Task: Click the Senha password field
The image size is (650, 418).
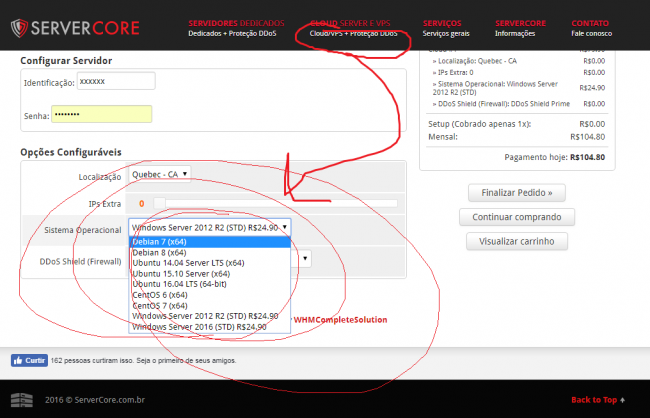Action: click(x=102, y=114)
